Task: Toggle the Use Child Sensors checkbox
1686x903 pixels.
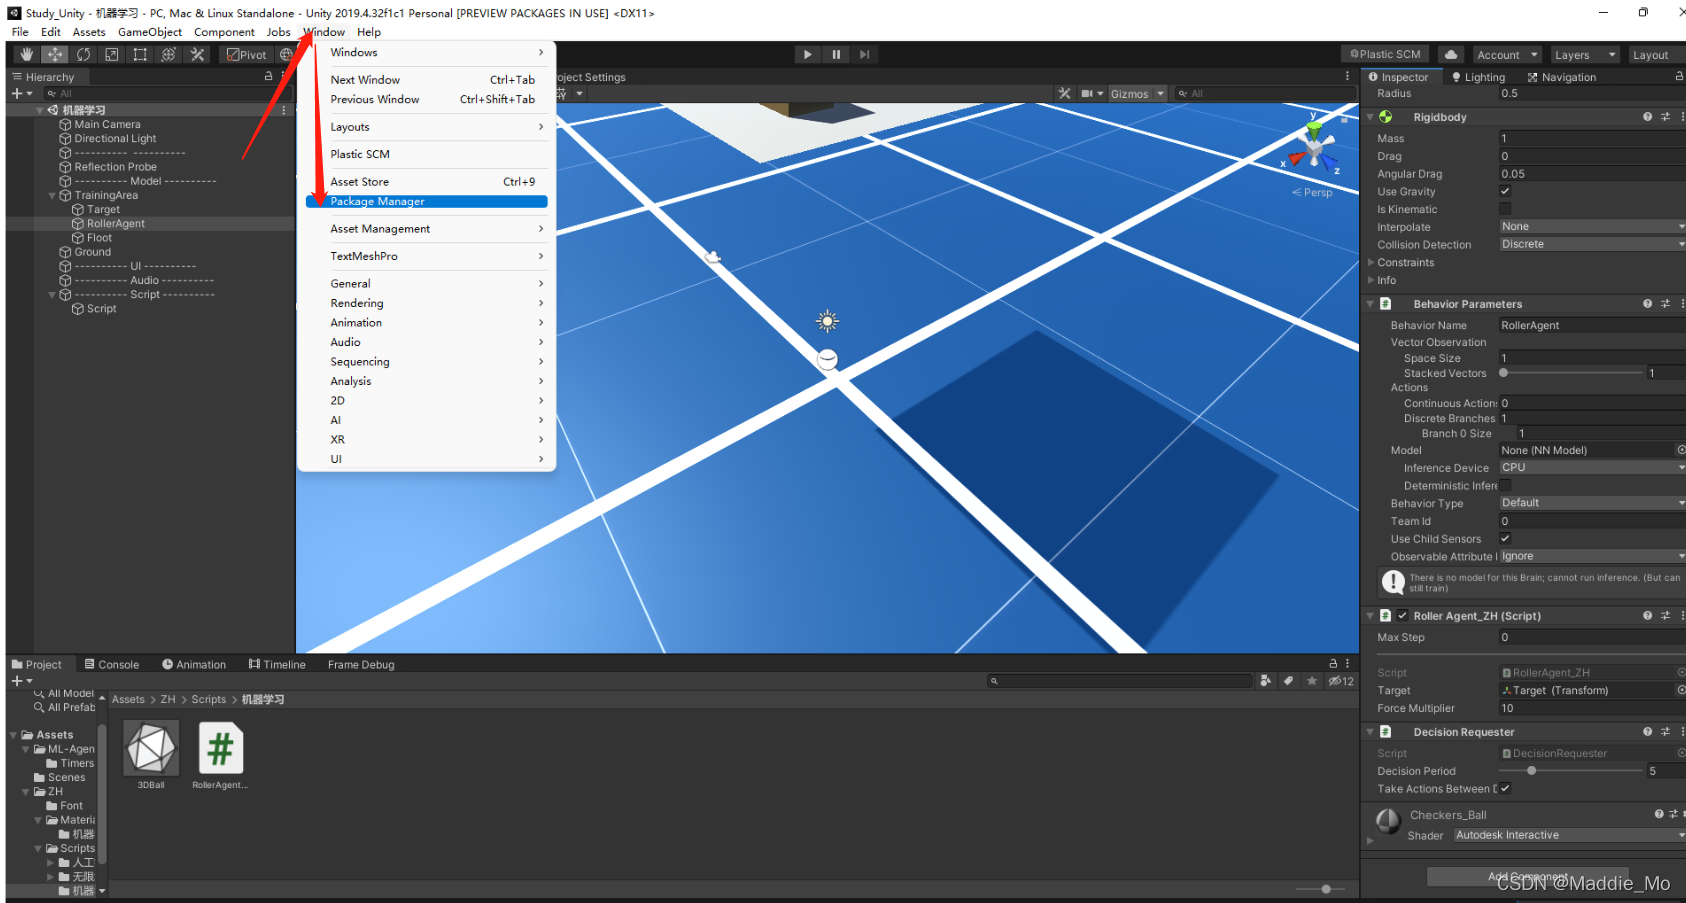Action: tap(1505, 538)
